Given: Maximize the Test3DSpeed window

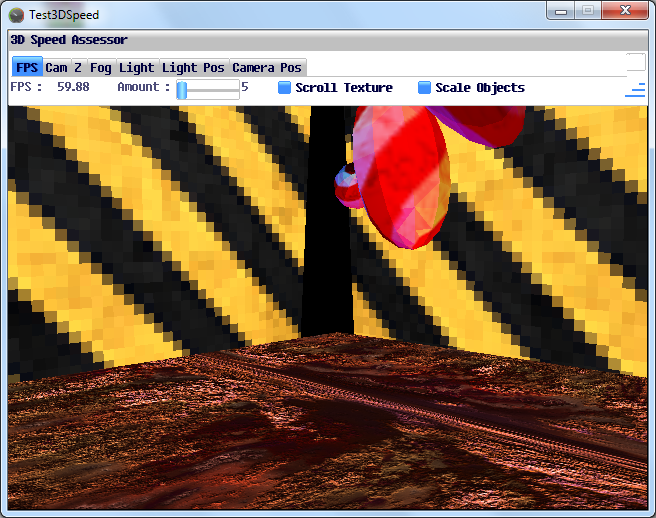Looking at the screenshot, I should pyautogui.click(x=588, y=10).
